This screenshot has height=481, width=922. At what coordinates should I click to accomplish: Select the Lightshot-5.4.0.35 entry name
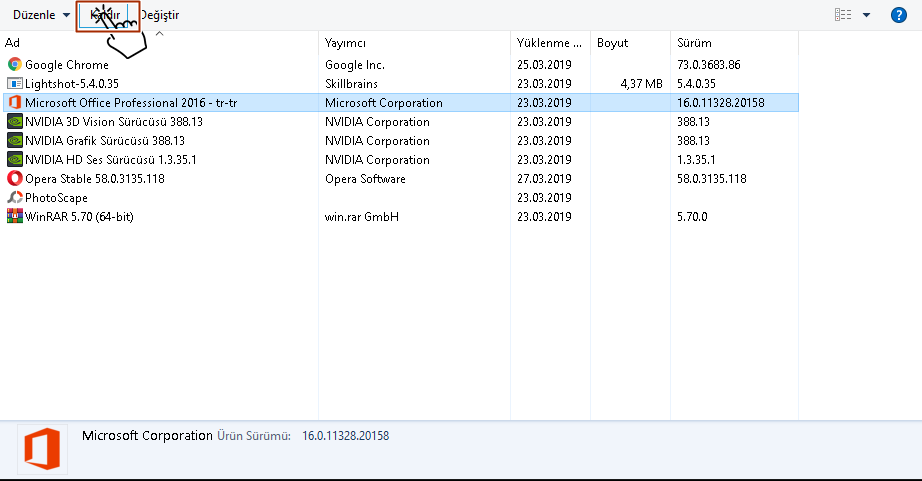[x=72, y=83]
